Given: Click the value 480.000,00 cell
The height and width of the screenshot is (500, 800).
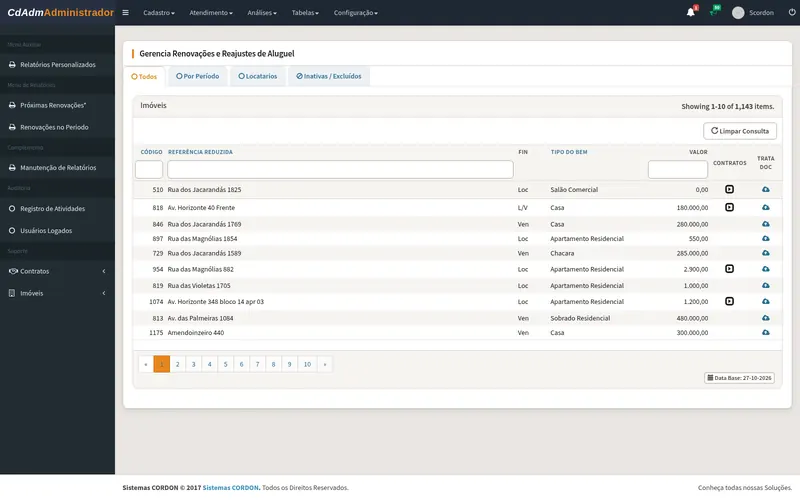Looking at the screenshot, I should 692,318.
